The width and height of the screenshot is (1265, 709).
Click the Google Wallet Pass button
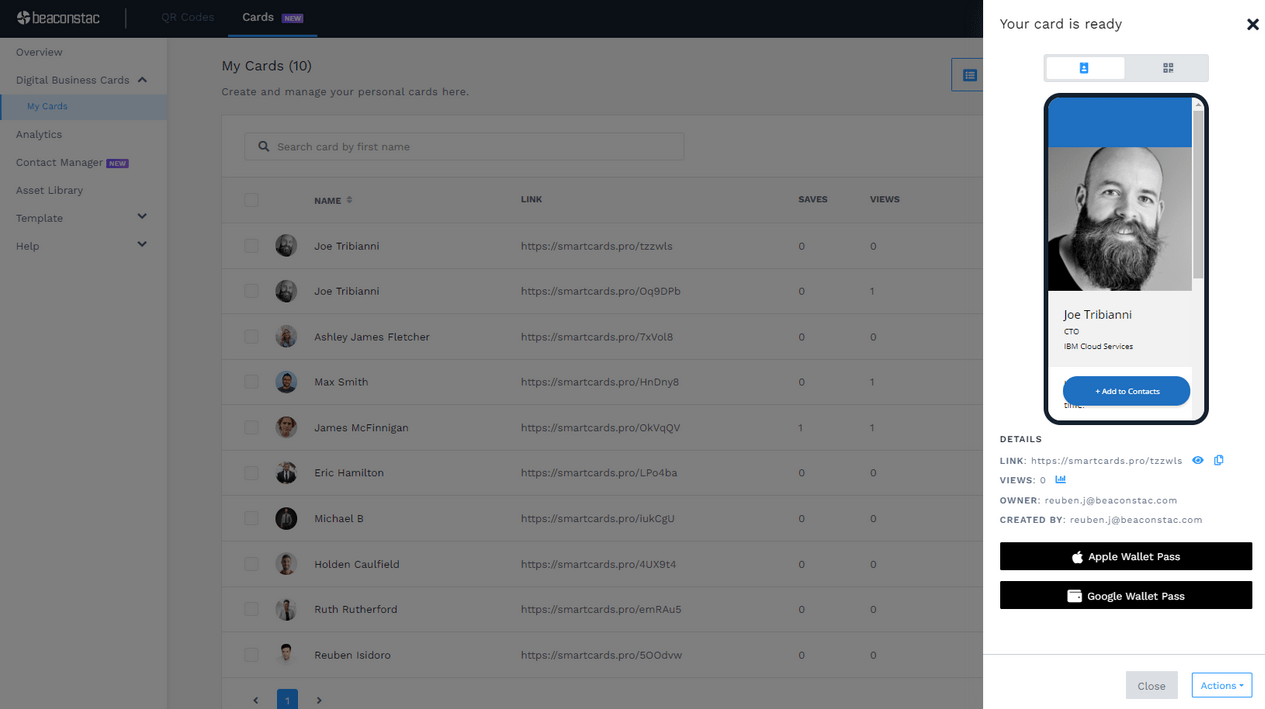point(1125,596)
